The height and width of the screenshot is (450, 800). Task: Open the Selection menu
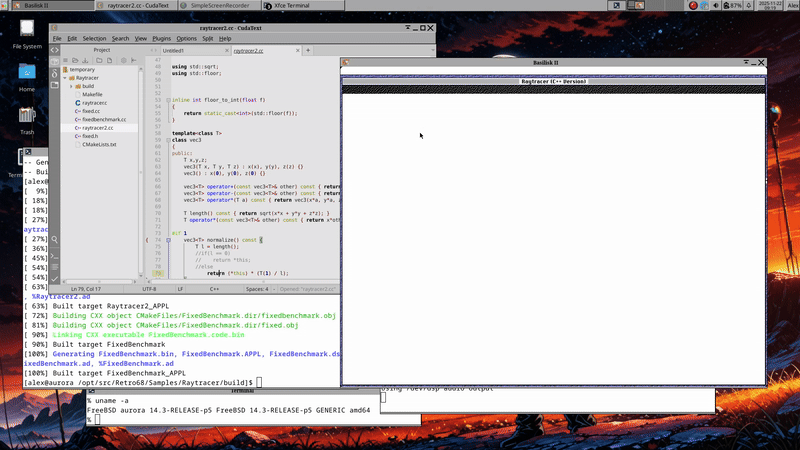(94, 38)
